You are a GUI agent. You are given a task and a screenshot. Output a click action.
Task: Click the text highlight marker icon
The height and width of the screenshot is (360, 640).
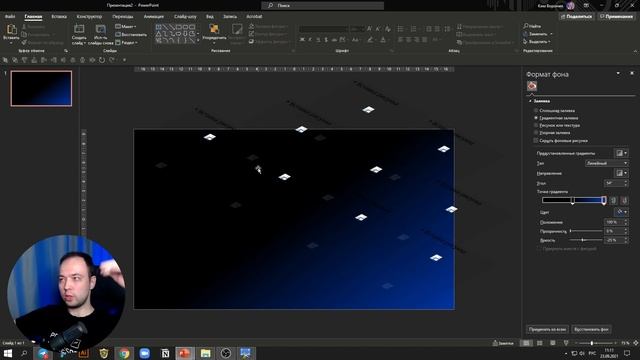pos(370,40)
